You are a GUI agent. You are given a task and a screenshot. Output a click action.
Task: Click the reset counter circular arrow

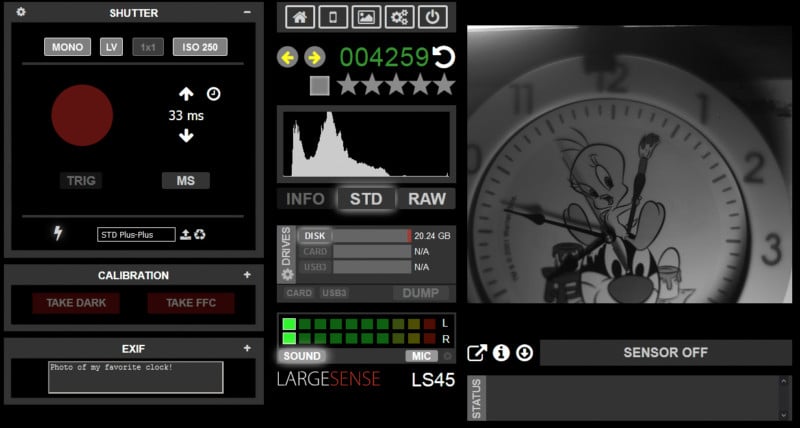444,57
